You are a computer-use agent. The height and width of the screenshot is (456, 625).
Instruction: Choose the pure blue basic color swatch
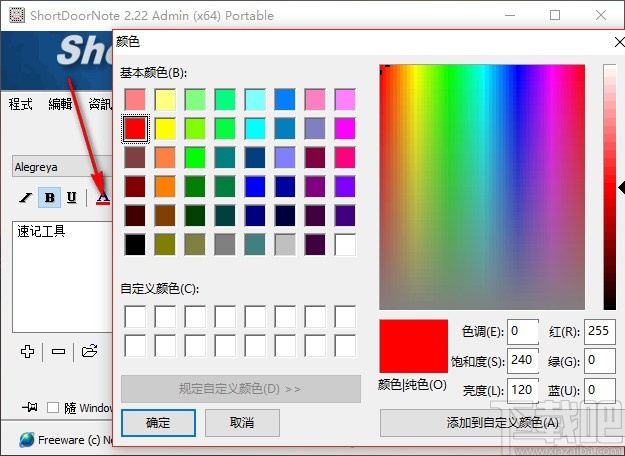[255, 187]
